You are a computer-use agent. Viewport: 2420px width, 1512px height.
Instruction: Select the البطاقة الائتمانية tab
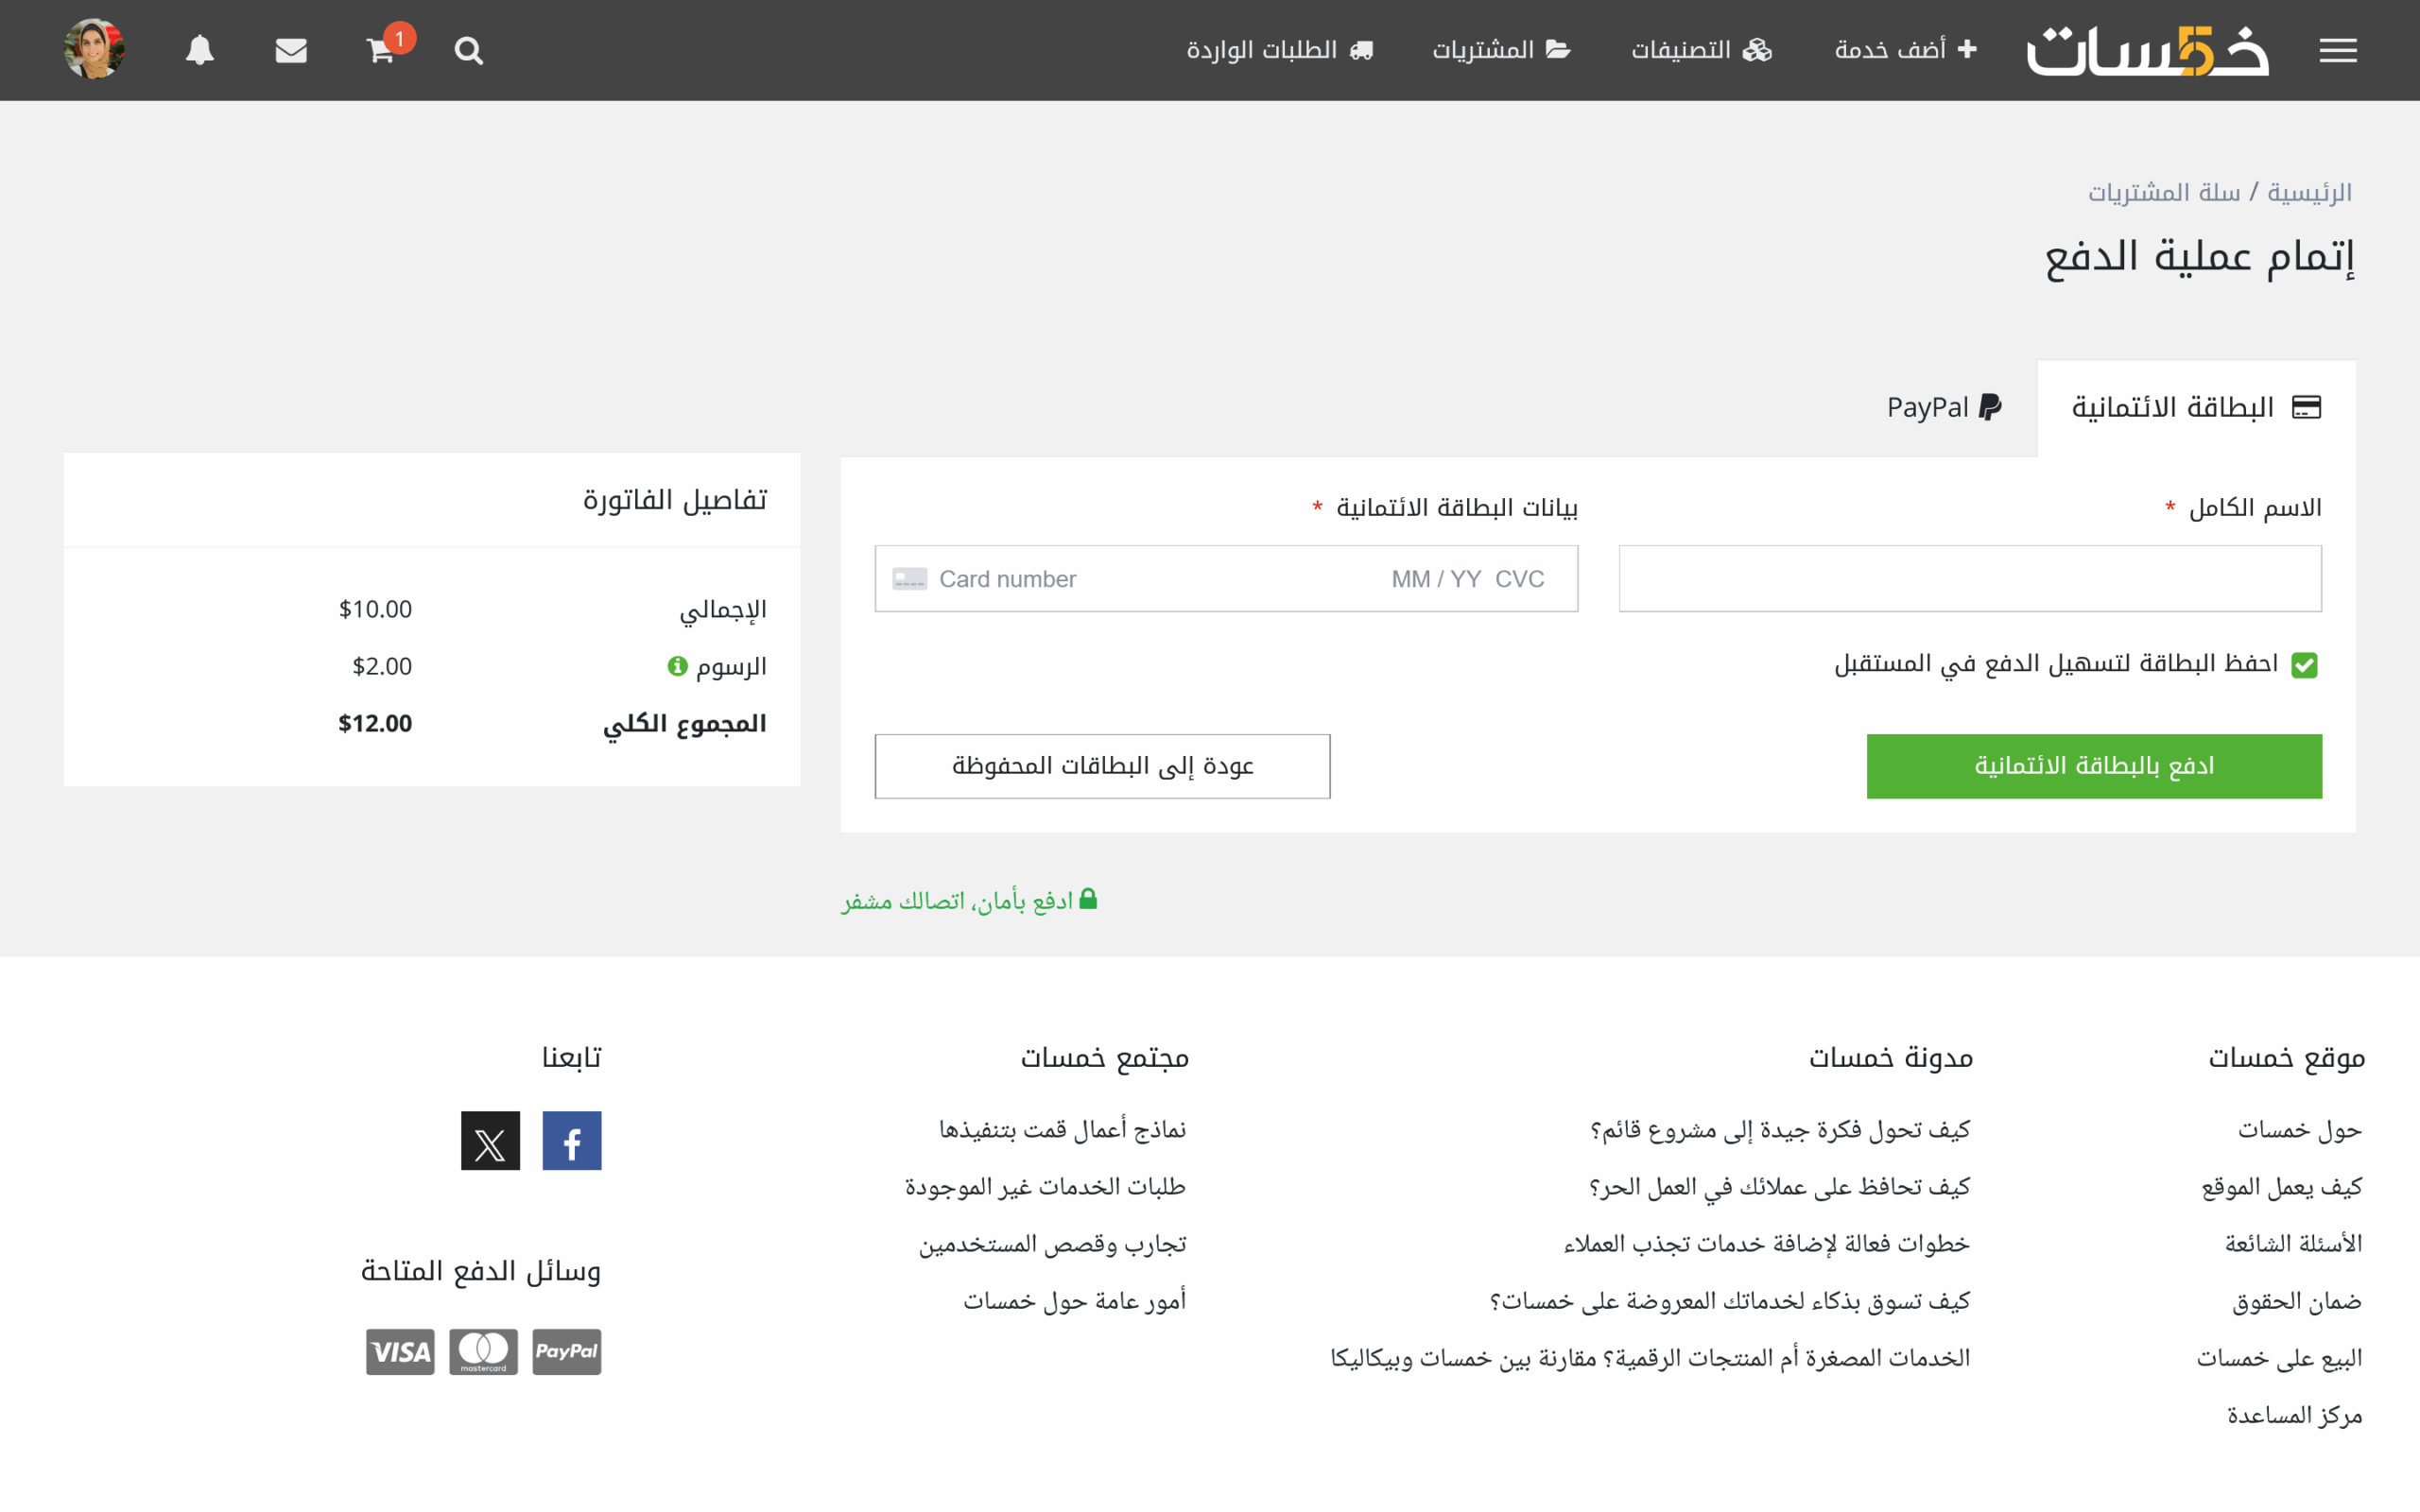2196,408
